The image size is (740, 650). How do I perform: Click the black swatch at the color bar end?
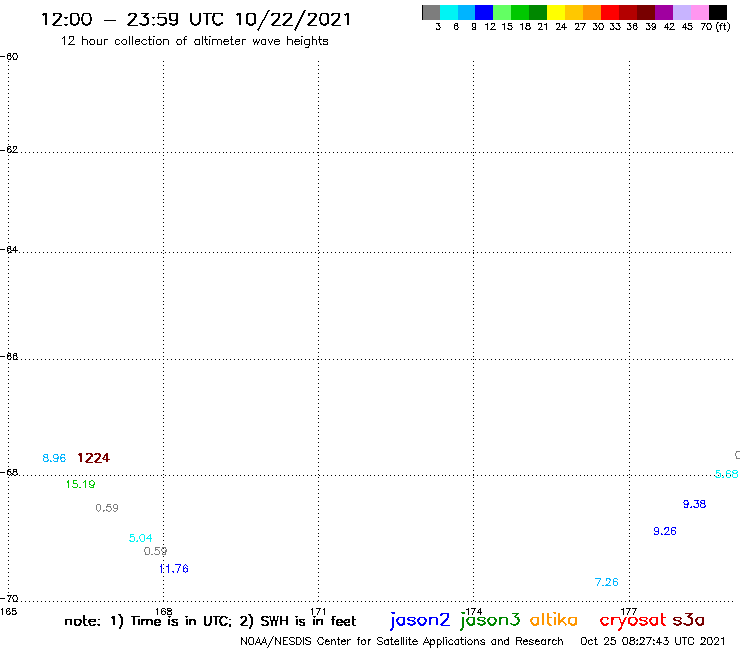718,12
